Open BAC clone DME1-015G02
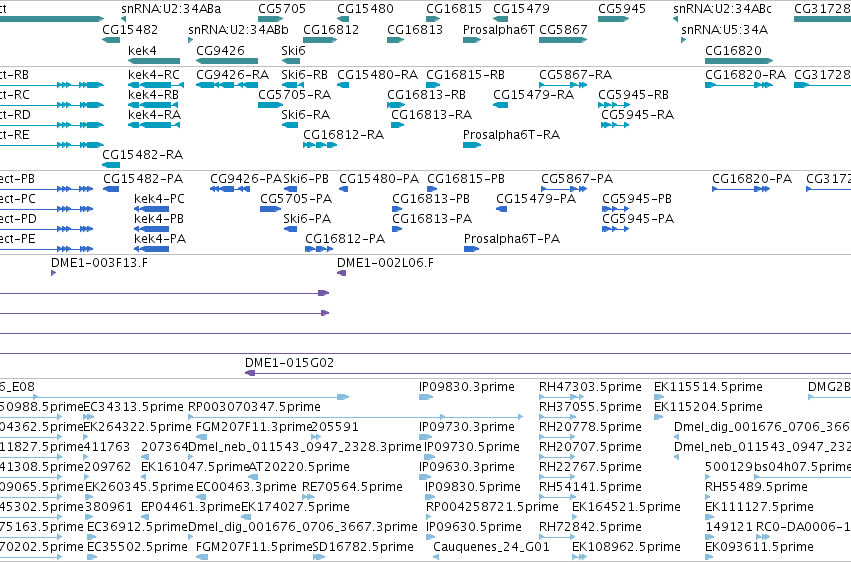This screenshot has height=562, width=851. 289,362
